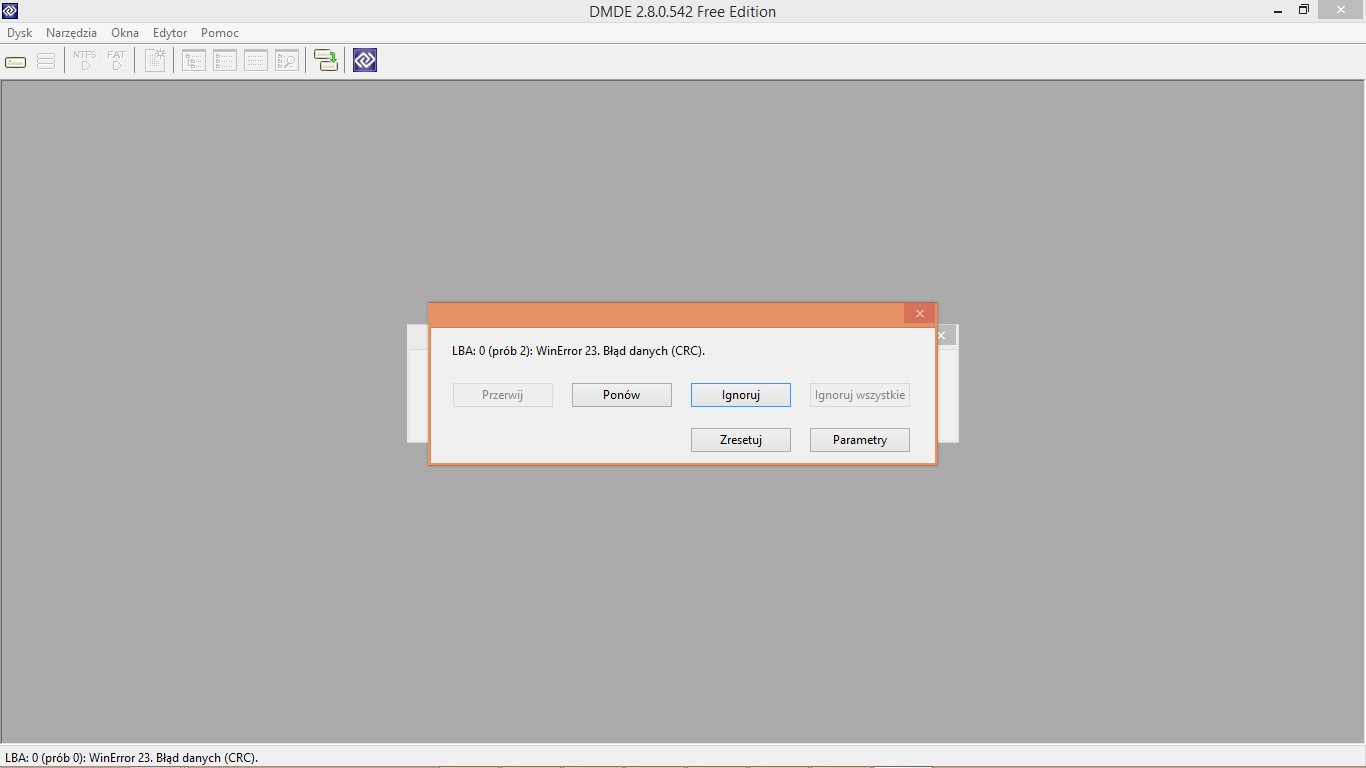The height and width of the screenshot is (768, 1366).
Task: Open the Edytor menu
Action: (170, 33)
